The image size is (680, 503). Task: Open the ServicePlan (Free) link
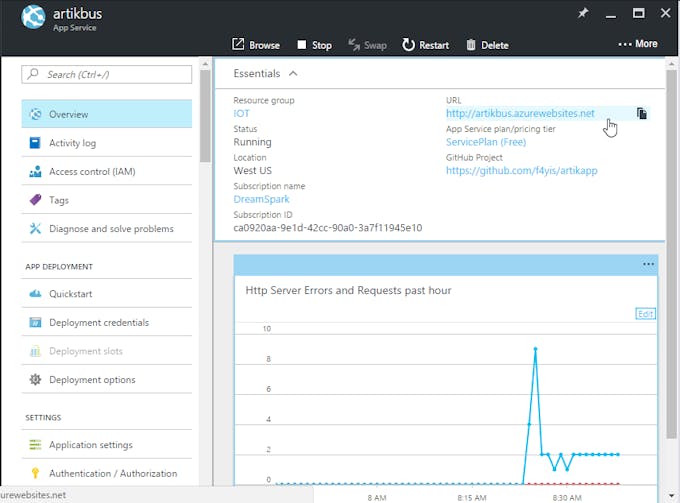pyautogui.click(x=486, y=142)
